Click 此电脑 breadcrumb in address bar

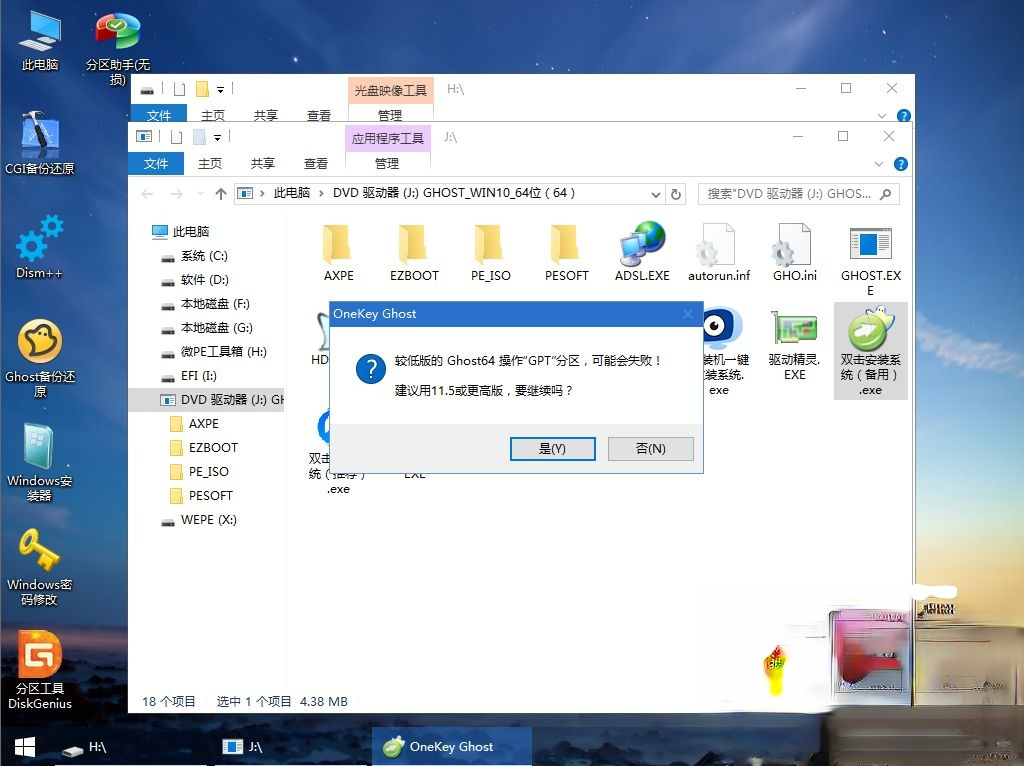point(292,193)
